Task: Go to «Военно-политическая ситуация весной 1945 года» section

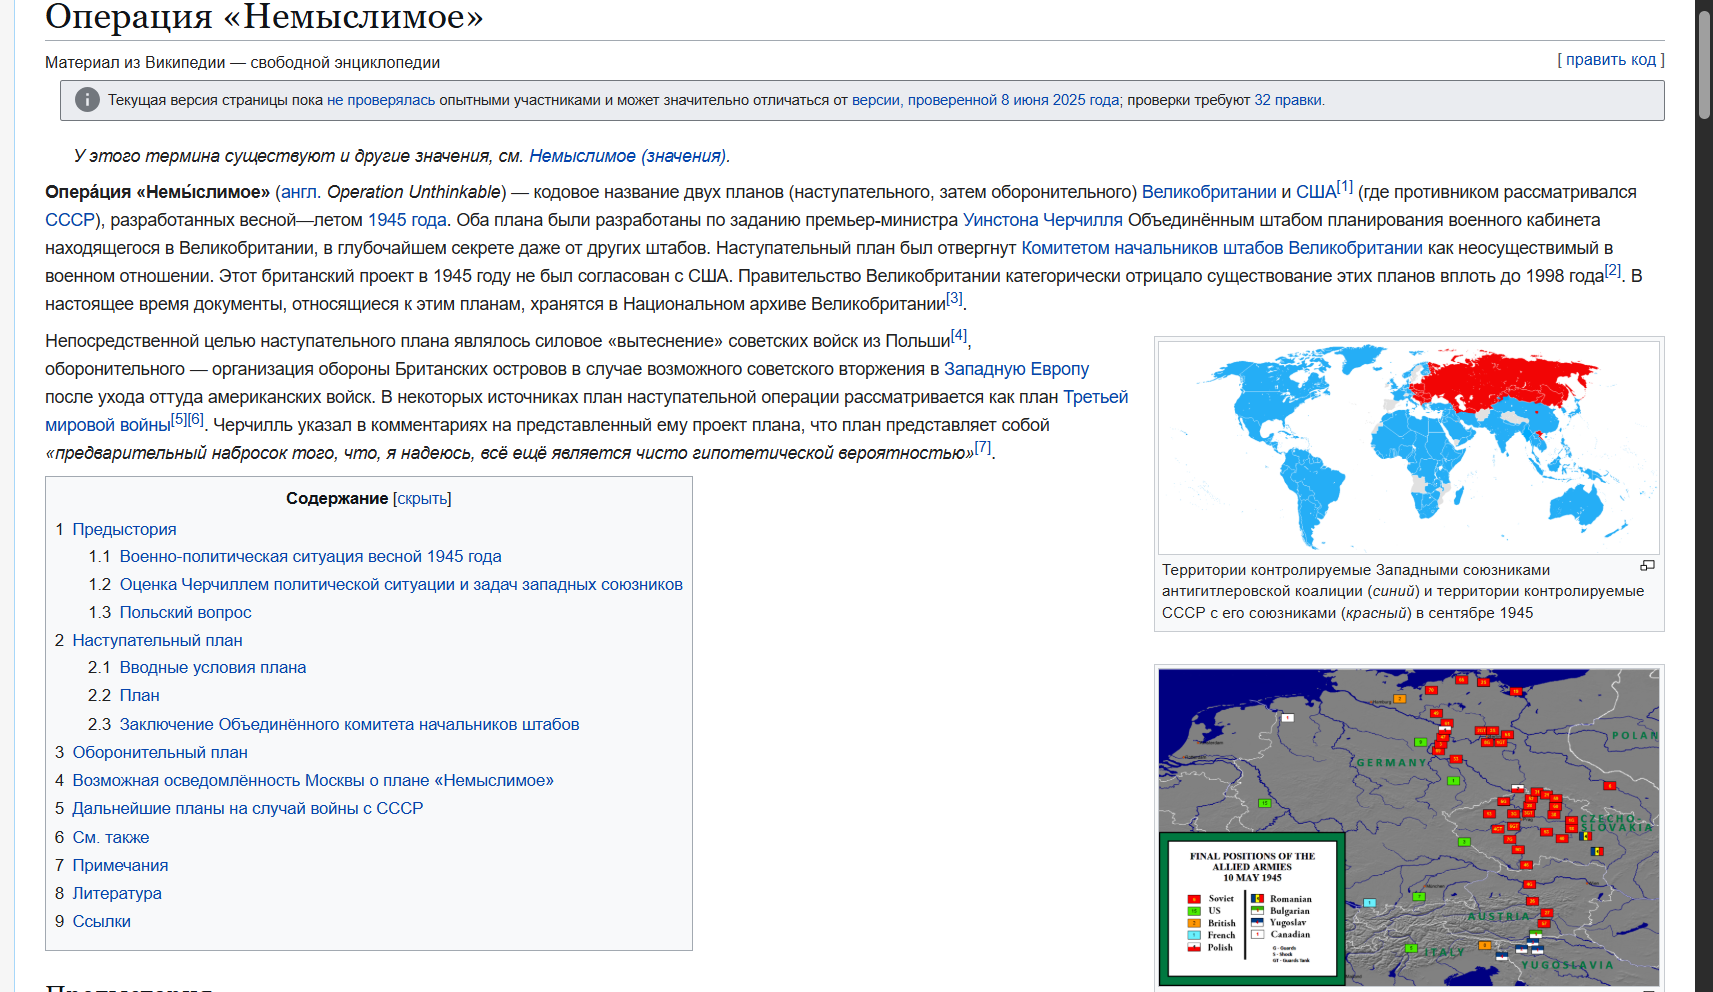Action: coord(311,557)
